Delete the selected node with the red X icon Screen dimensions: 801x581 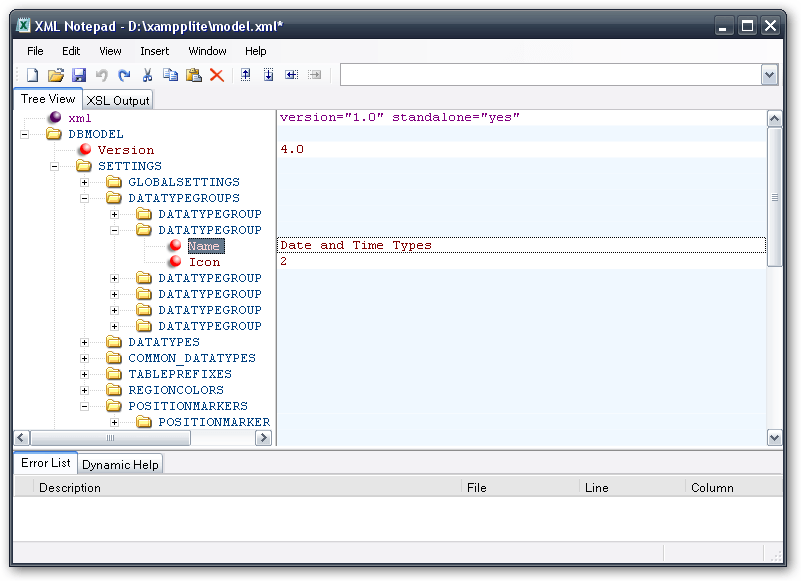tap(217, 75)
